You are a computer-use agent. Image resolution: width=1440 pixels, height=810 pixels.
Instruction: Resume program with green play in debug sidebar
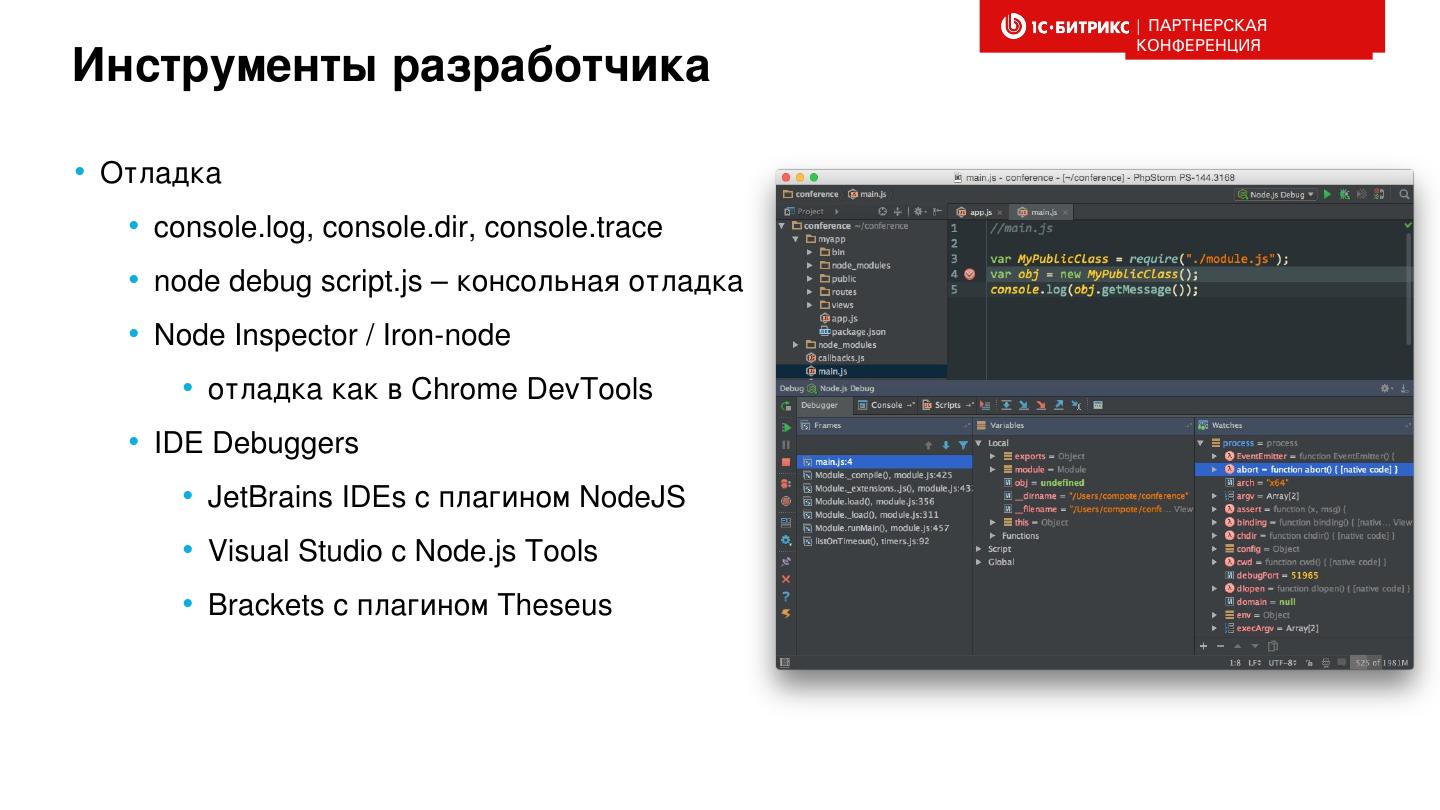point(786,427)
